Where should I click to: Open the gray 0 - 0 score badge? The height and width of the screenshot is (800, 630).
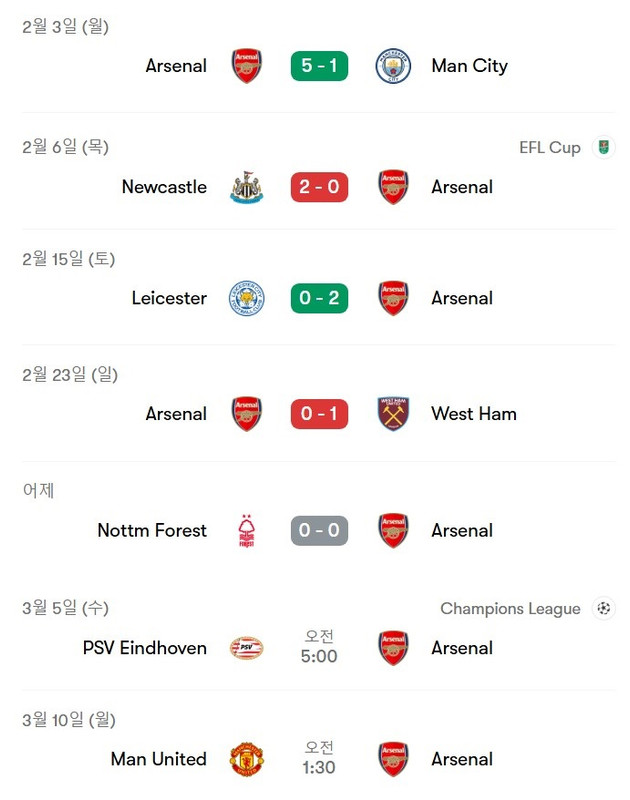(319, 531)
